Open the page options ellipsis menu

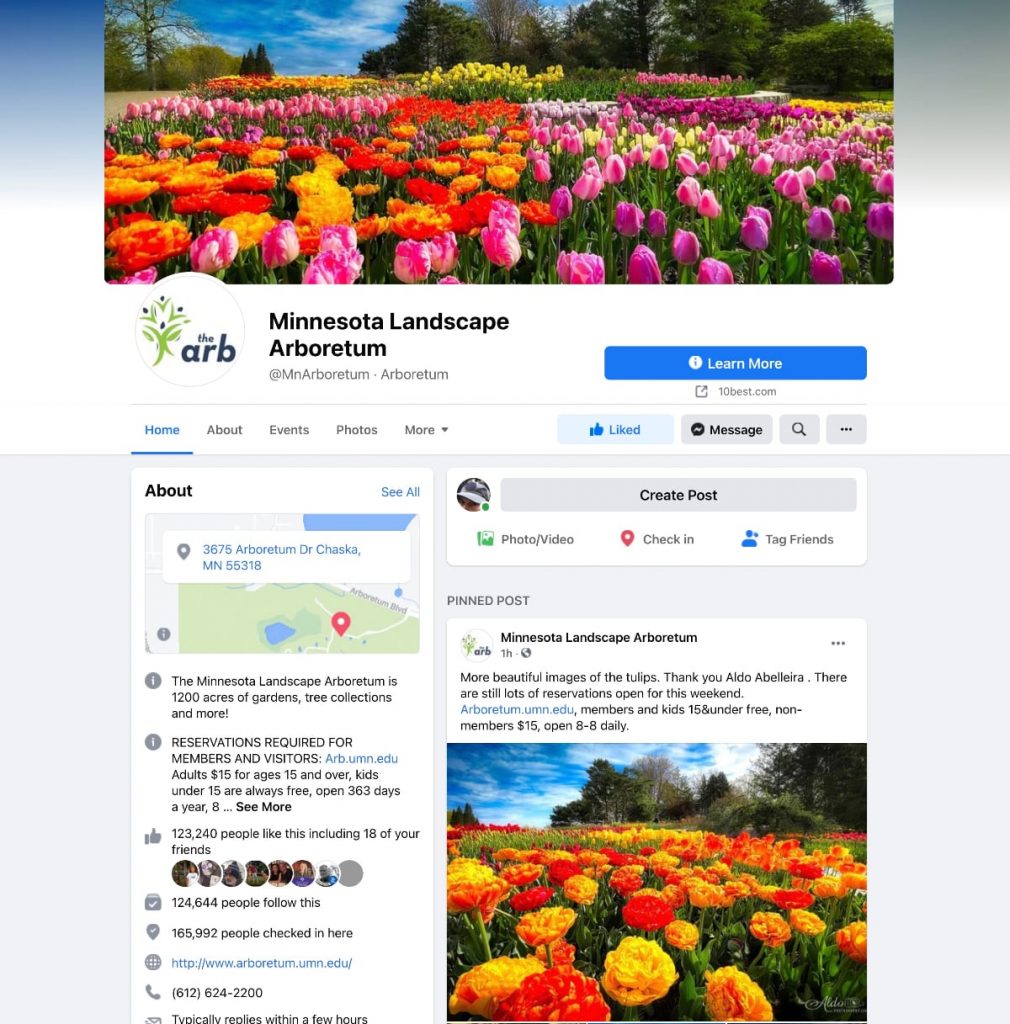846,429
